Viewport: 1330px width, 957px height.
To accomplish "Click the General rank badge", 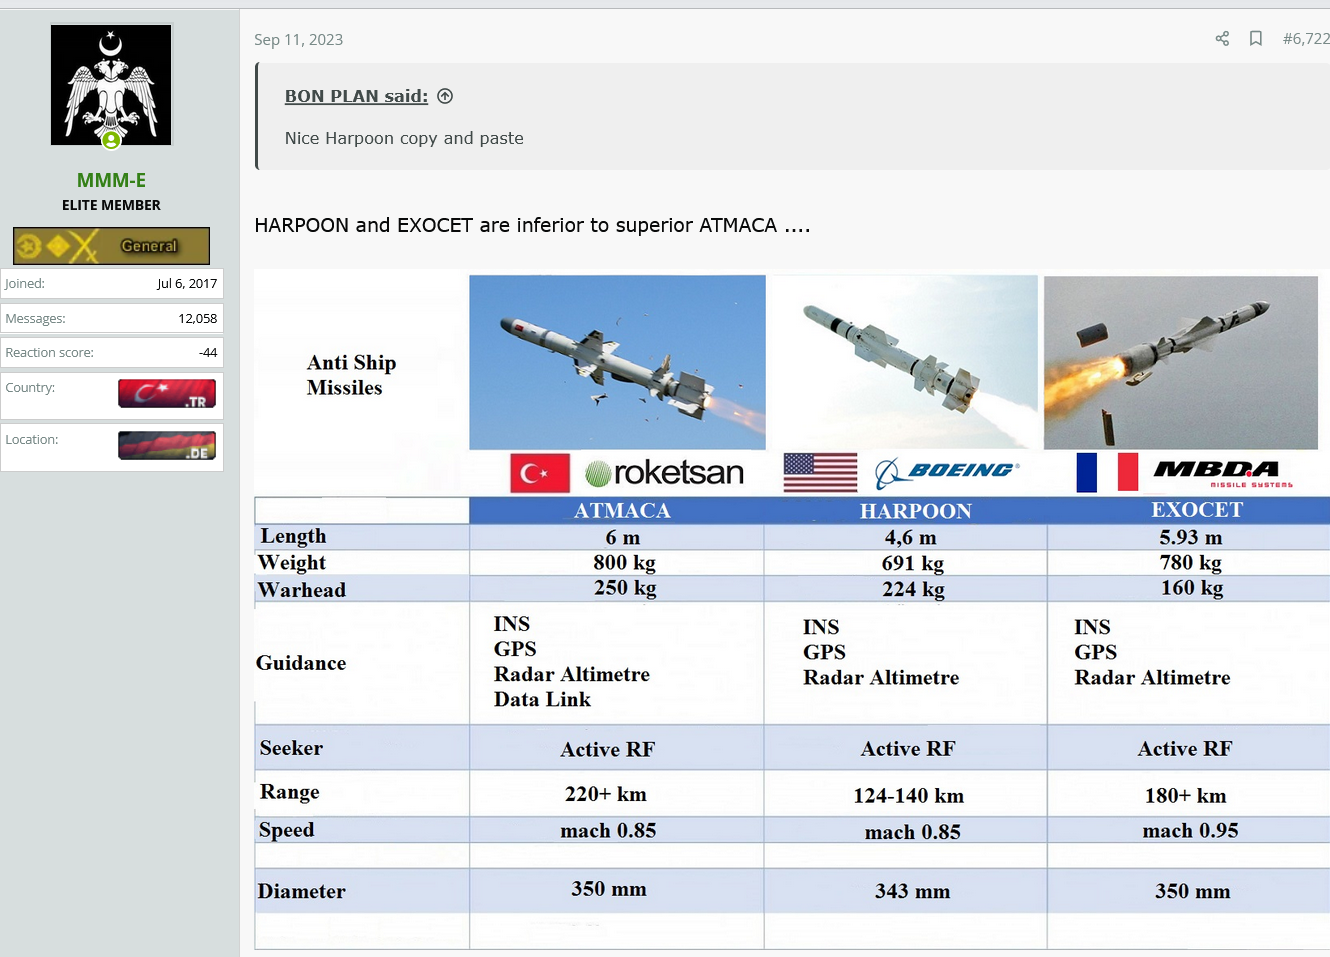I will point(111,246).
